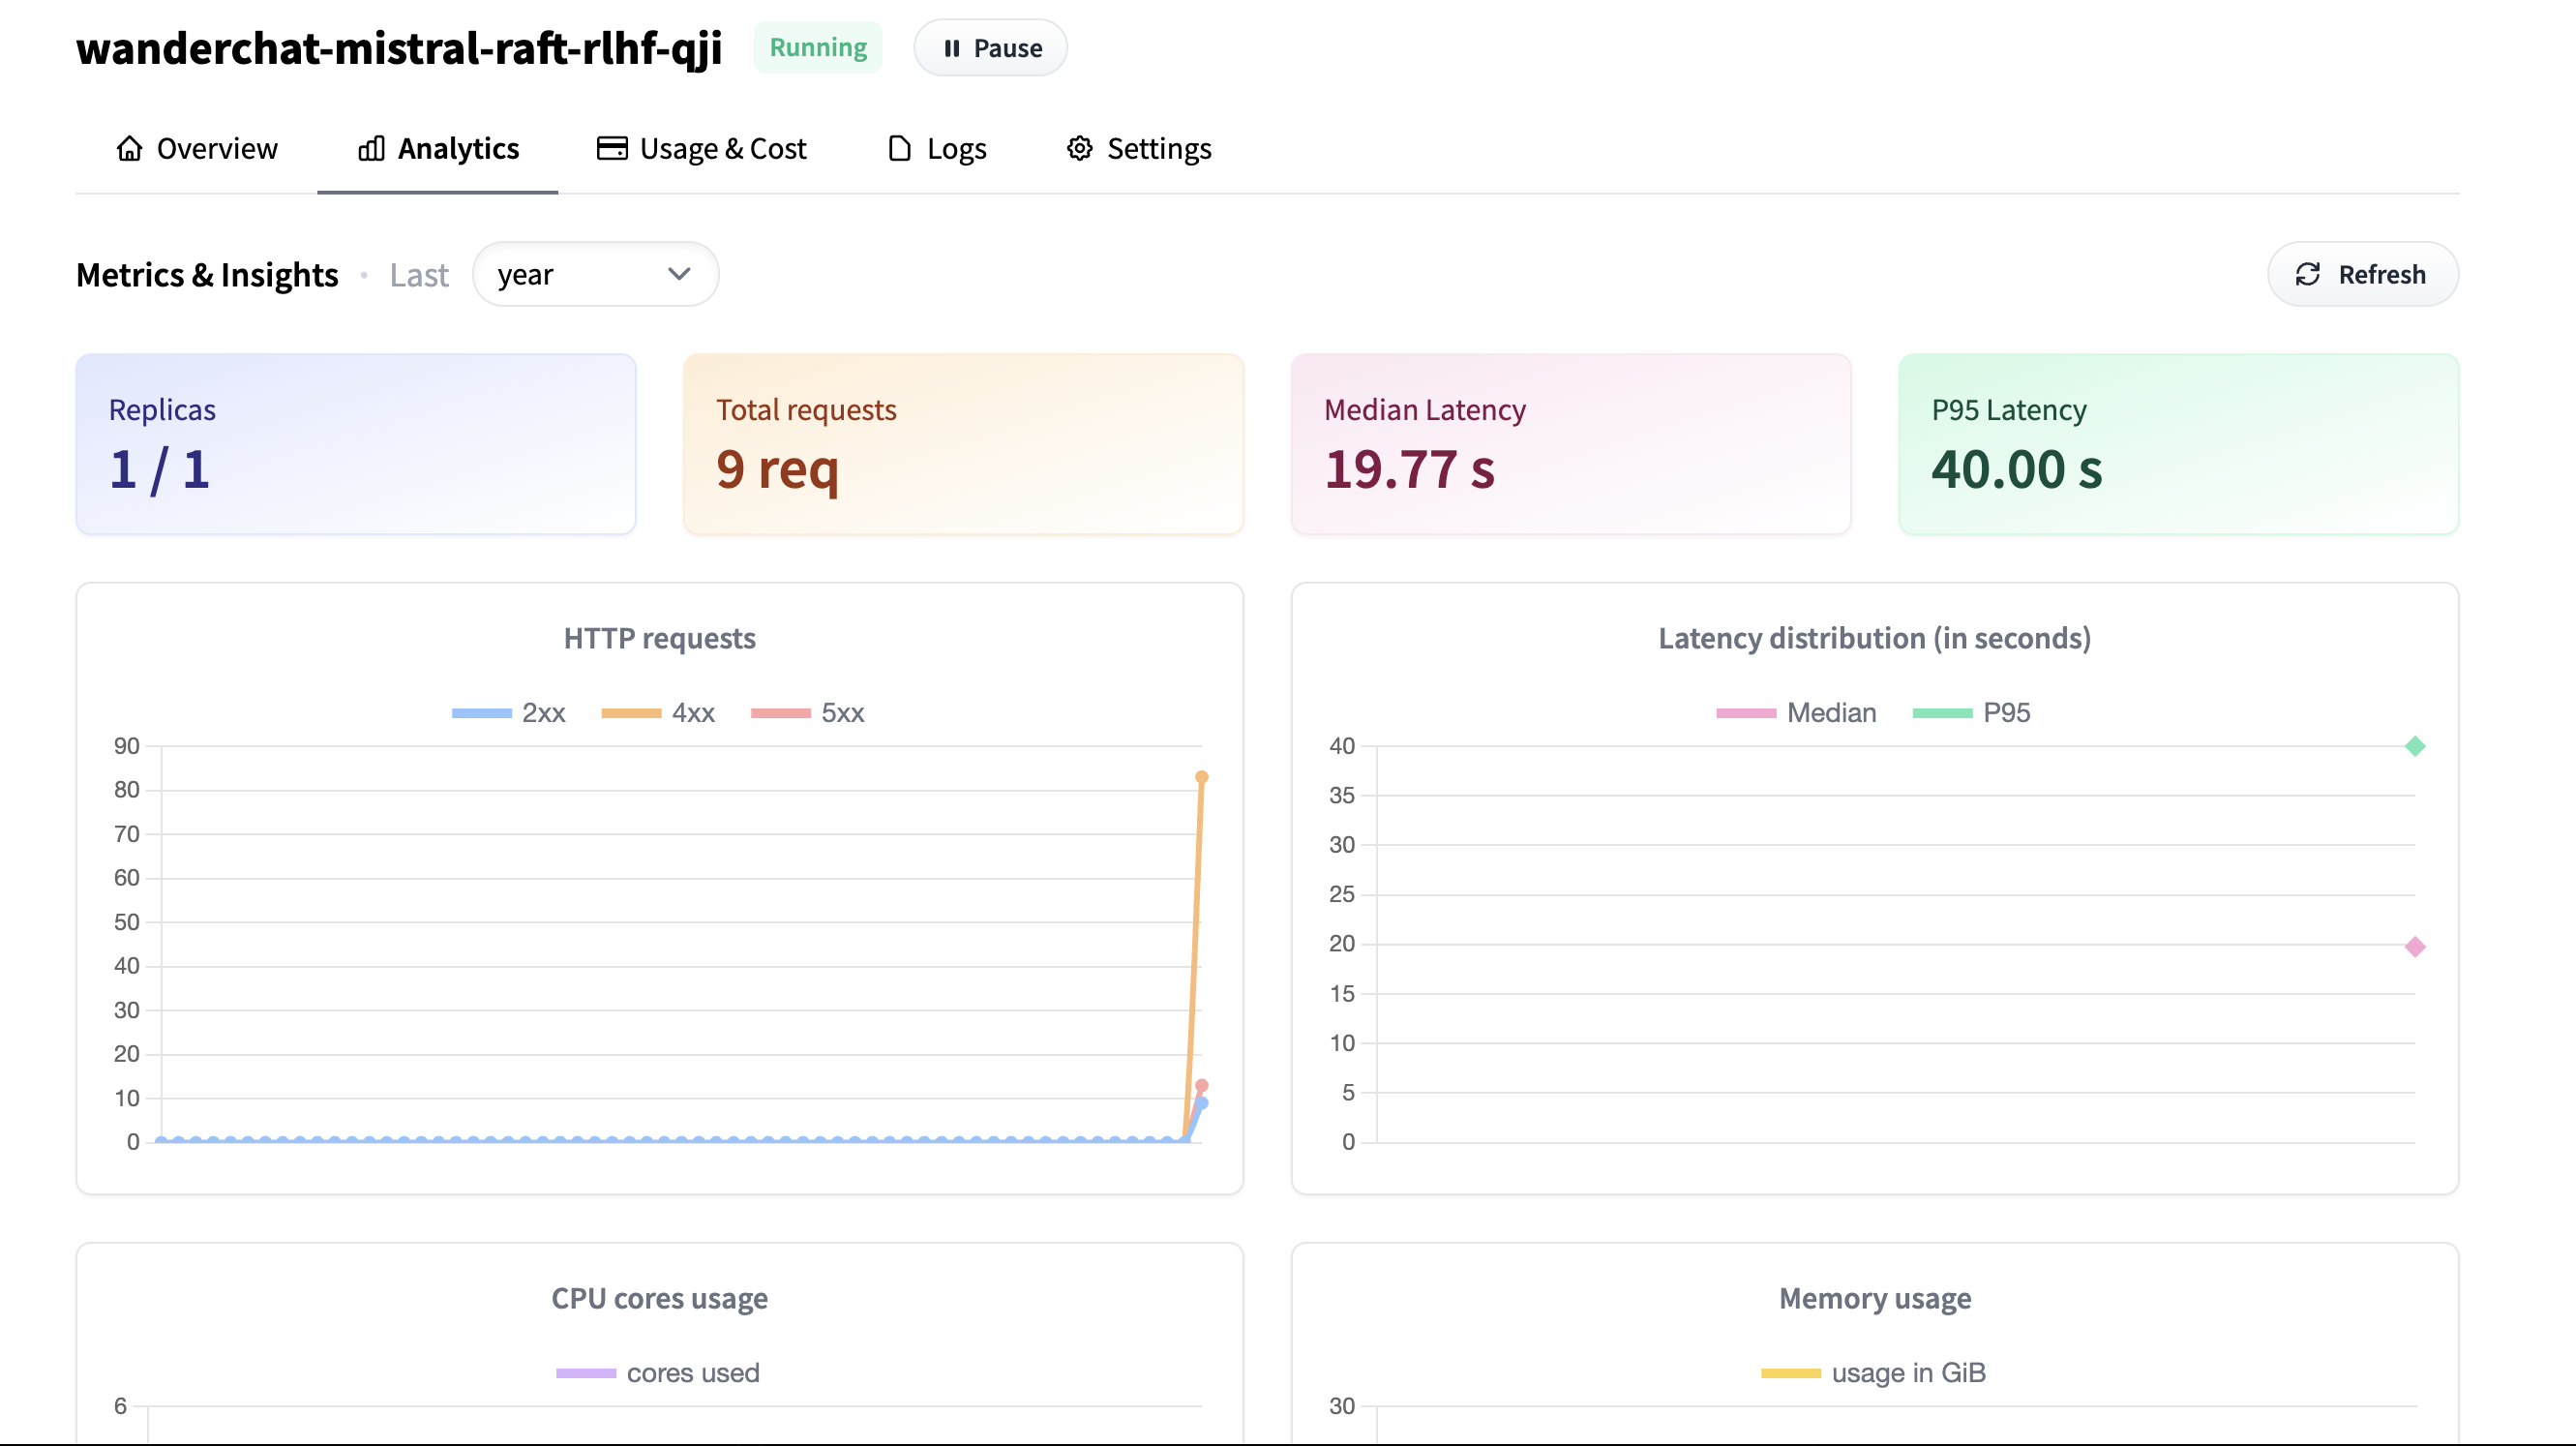Image resolution: width=2576 pixels, height=1446 pixels.
Task: Click the Total requests 9 req card
Action: click(x=963, y=444)
